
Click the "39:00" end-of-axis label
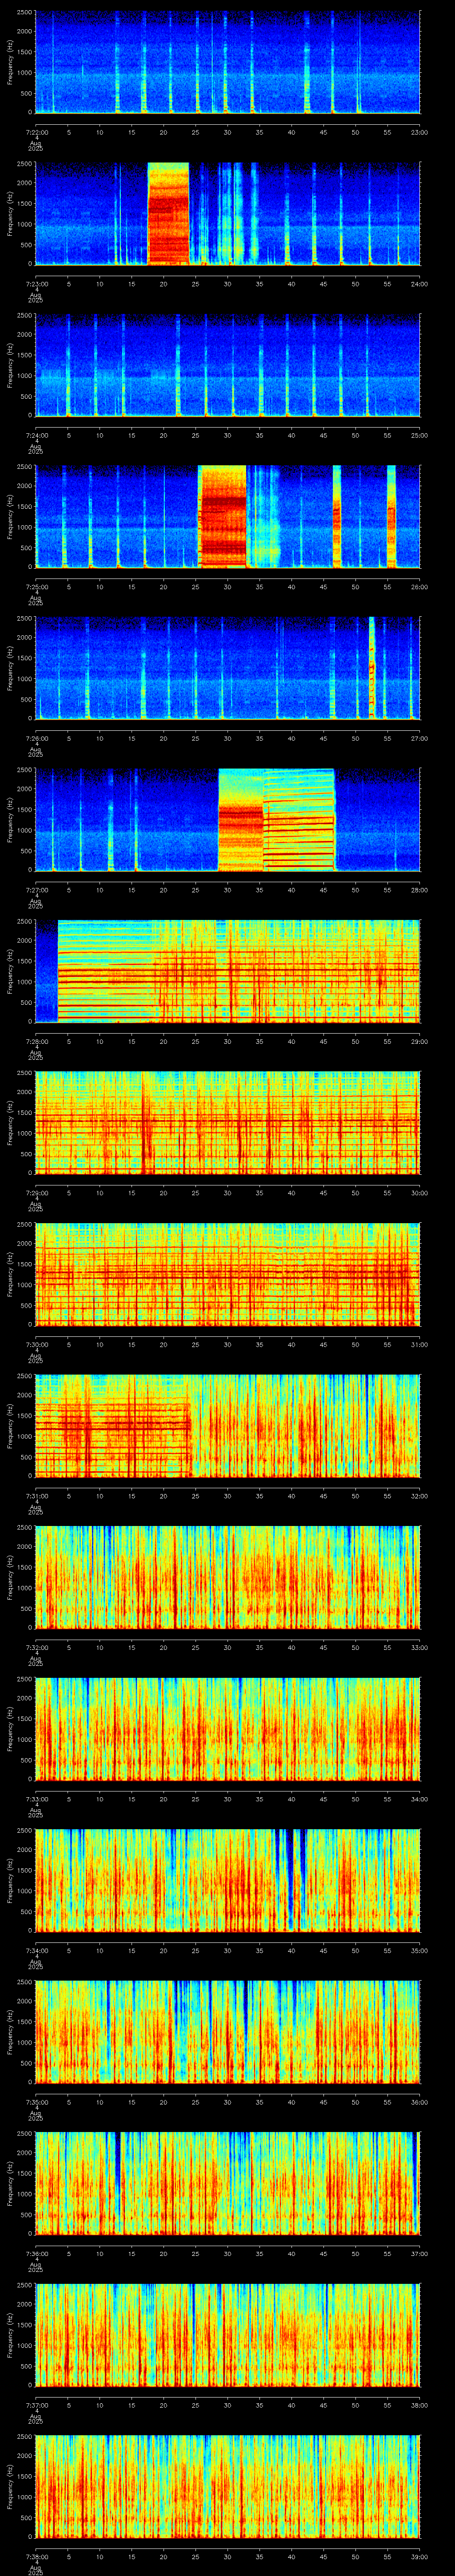pyautogui.click(x=420, y=2556)
